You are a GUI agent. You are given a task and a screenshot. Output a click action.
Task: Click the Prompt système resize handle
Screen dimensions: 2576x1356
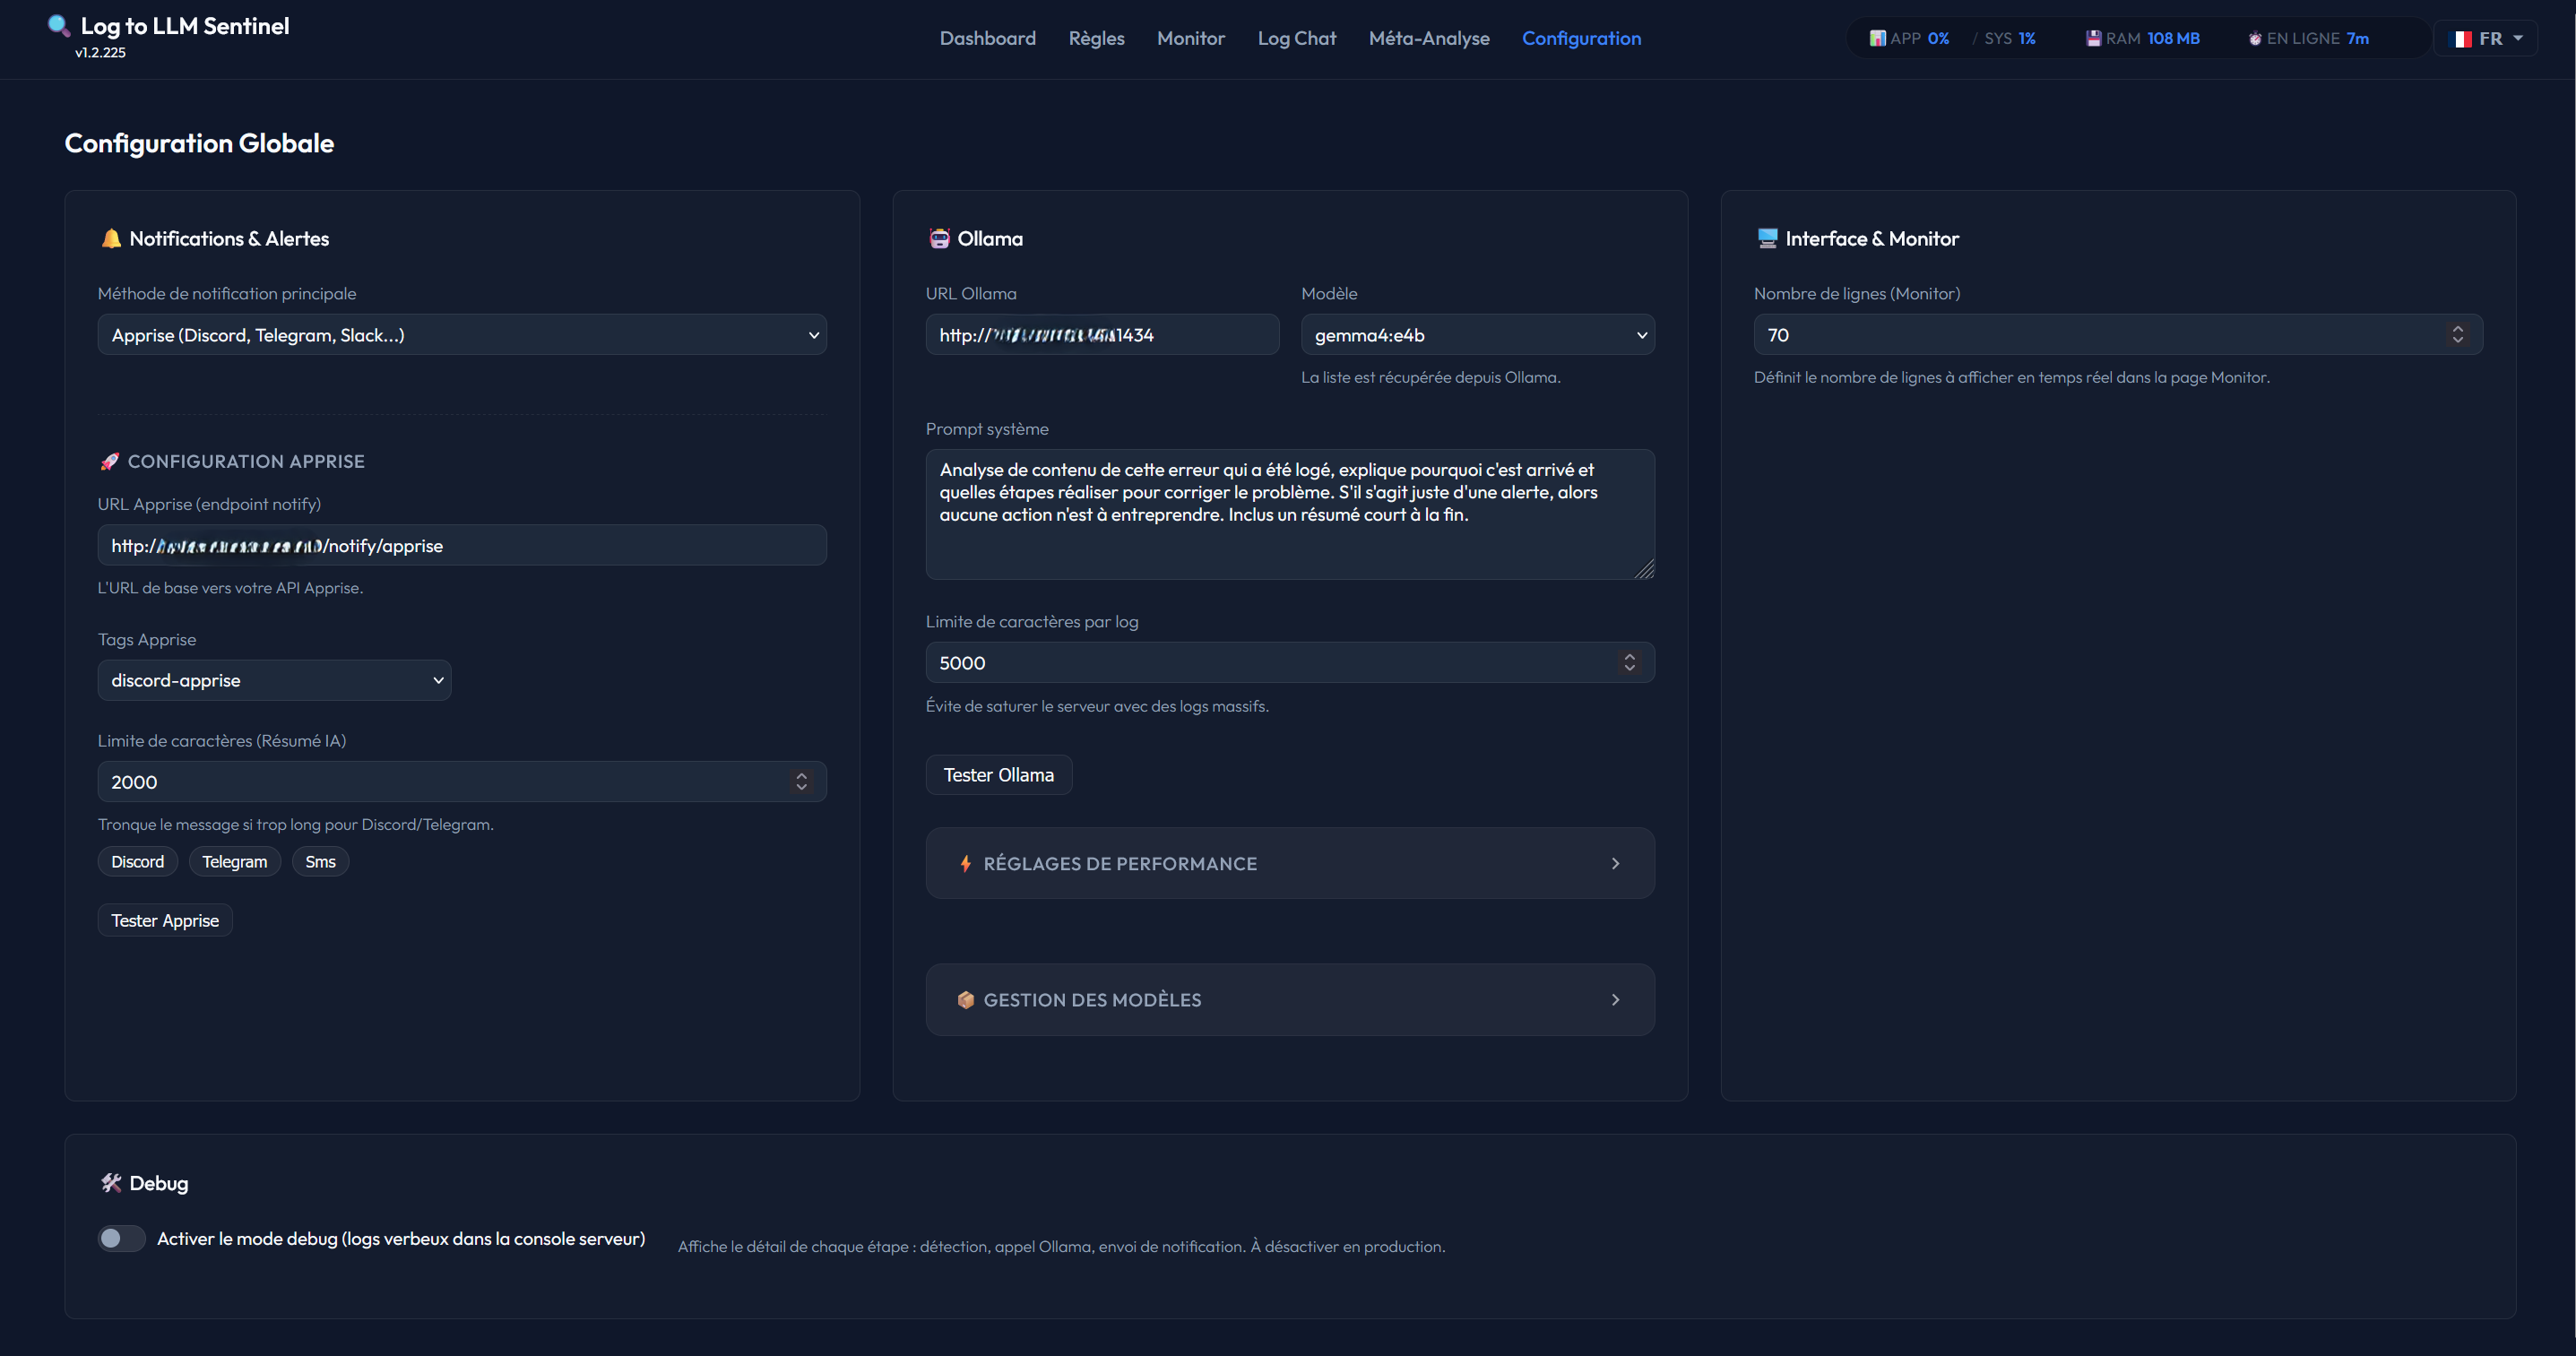(1645, 570)
